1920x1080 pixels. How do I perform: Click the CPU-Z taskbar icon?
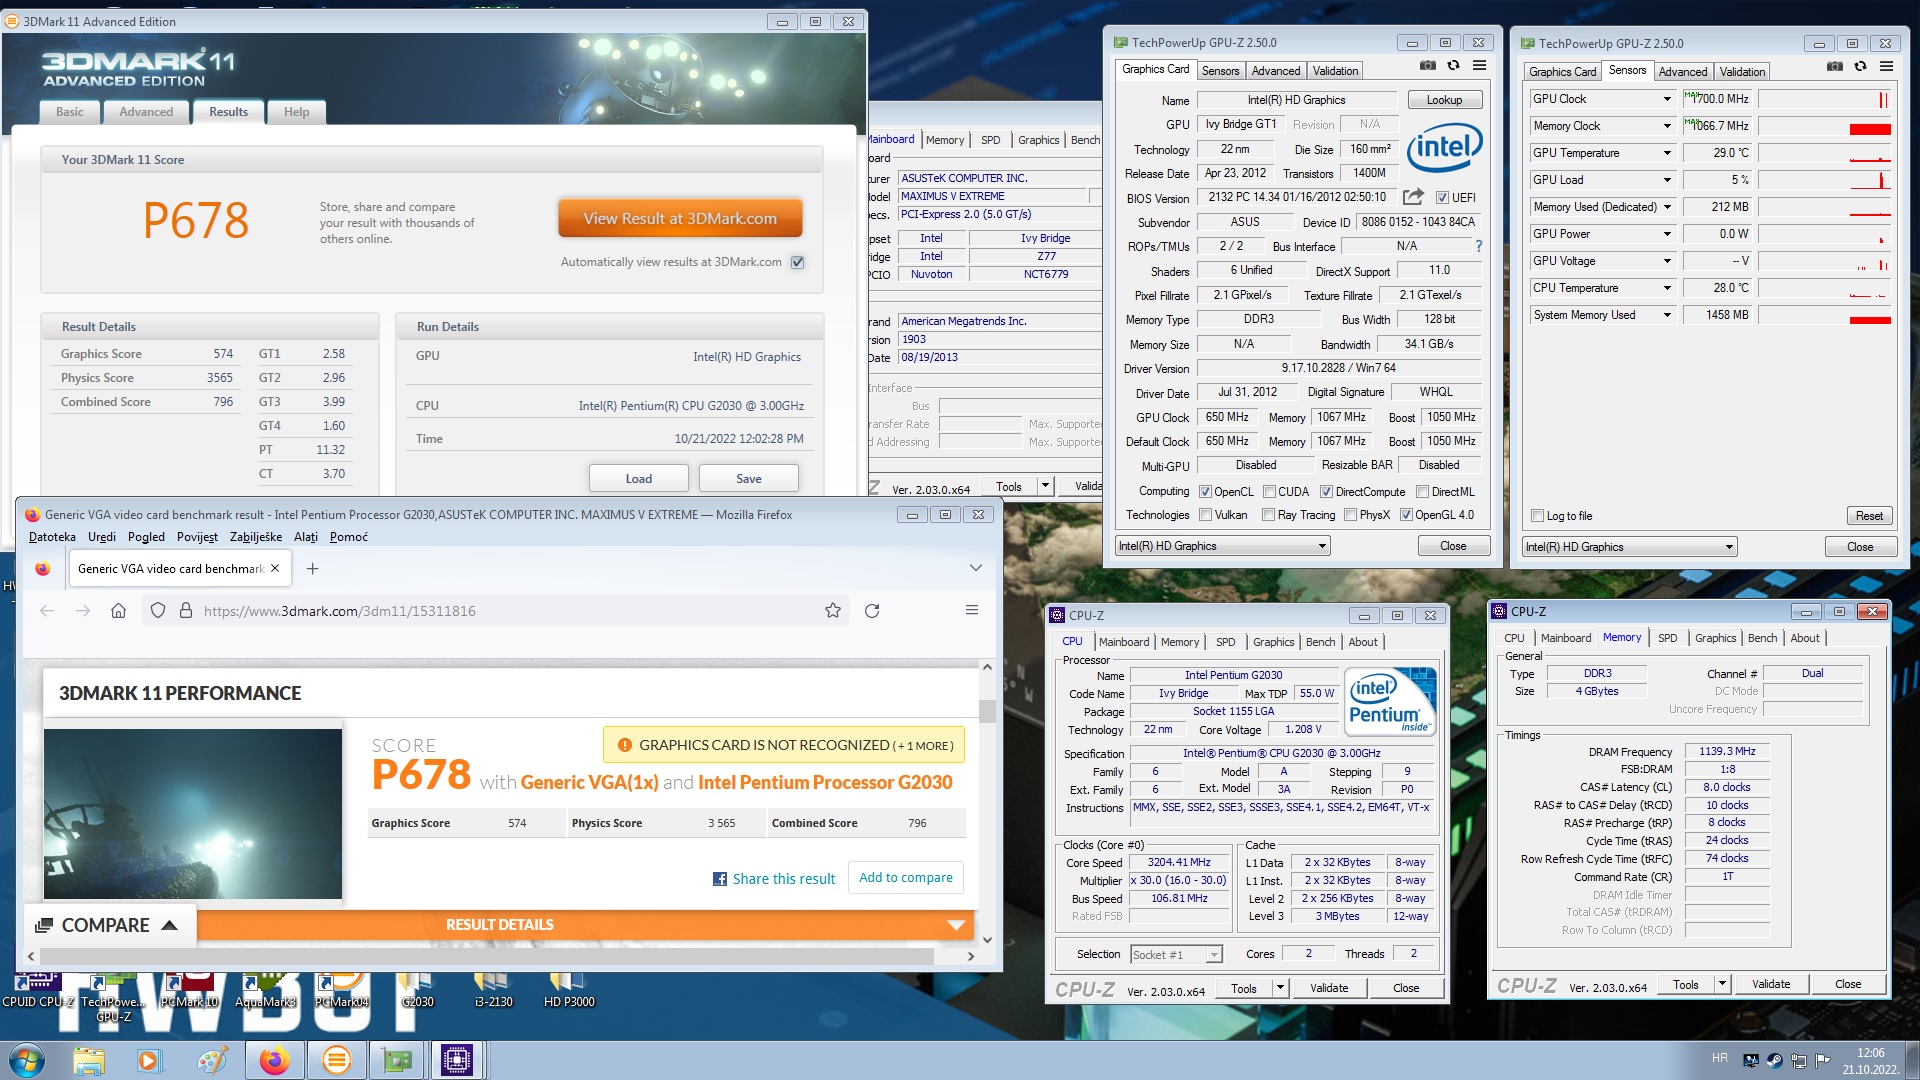(x=457, y=1060)
